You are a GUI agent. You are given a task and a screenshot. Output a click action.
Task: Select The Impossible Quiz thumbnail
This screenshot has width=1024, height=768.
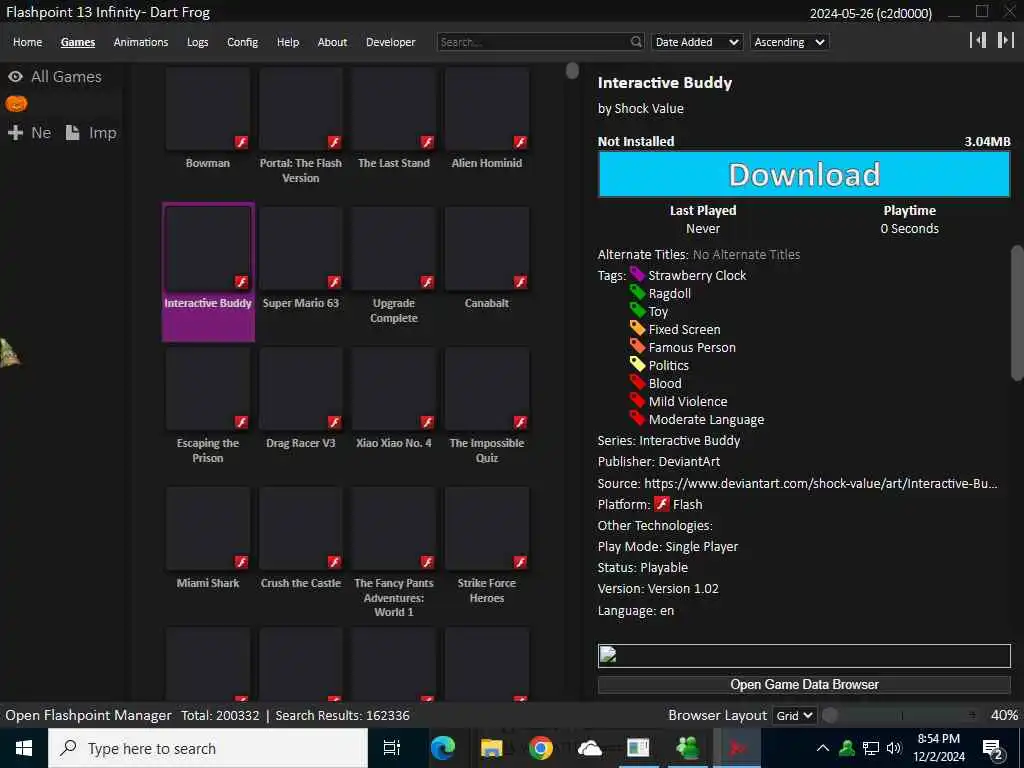(487, 389)
